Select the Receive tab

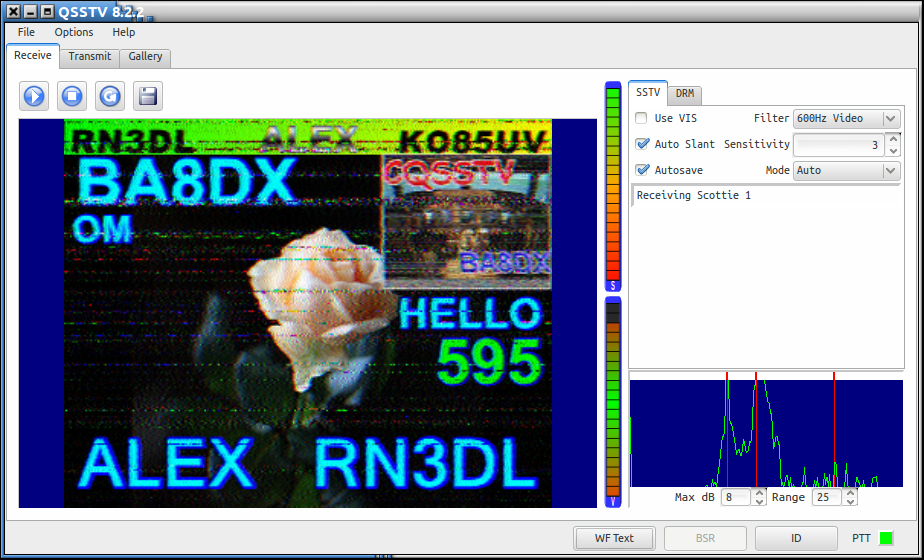33,55
